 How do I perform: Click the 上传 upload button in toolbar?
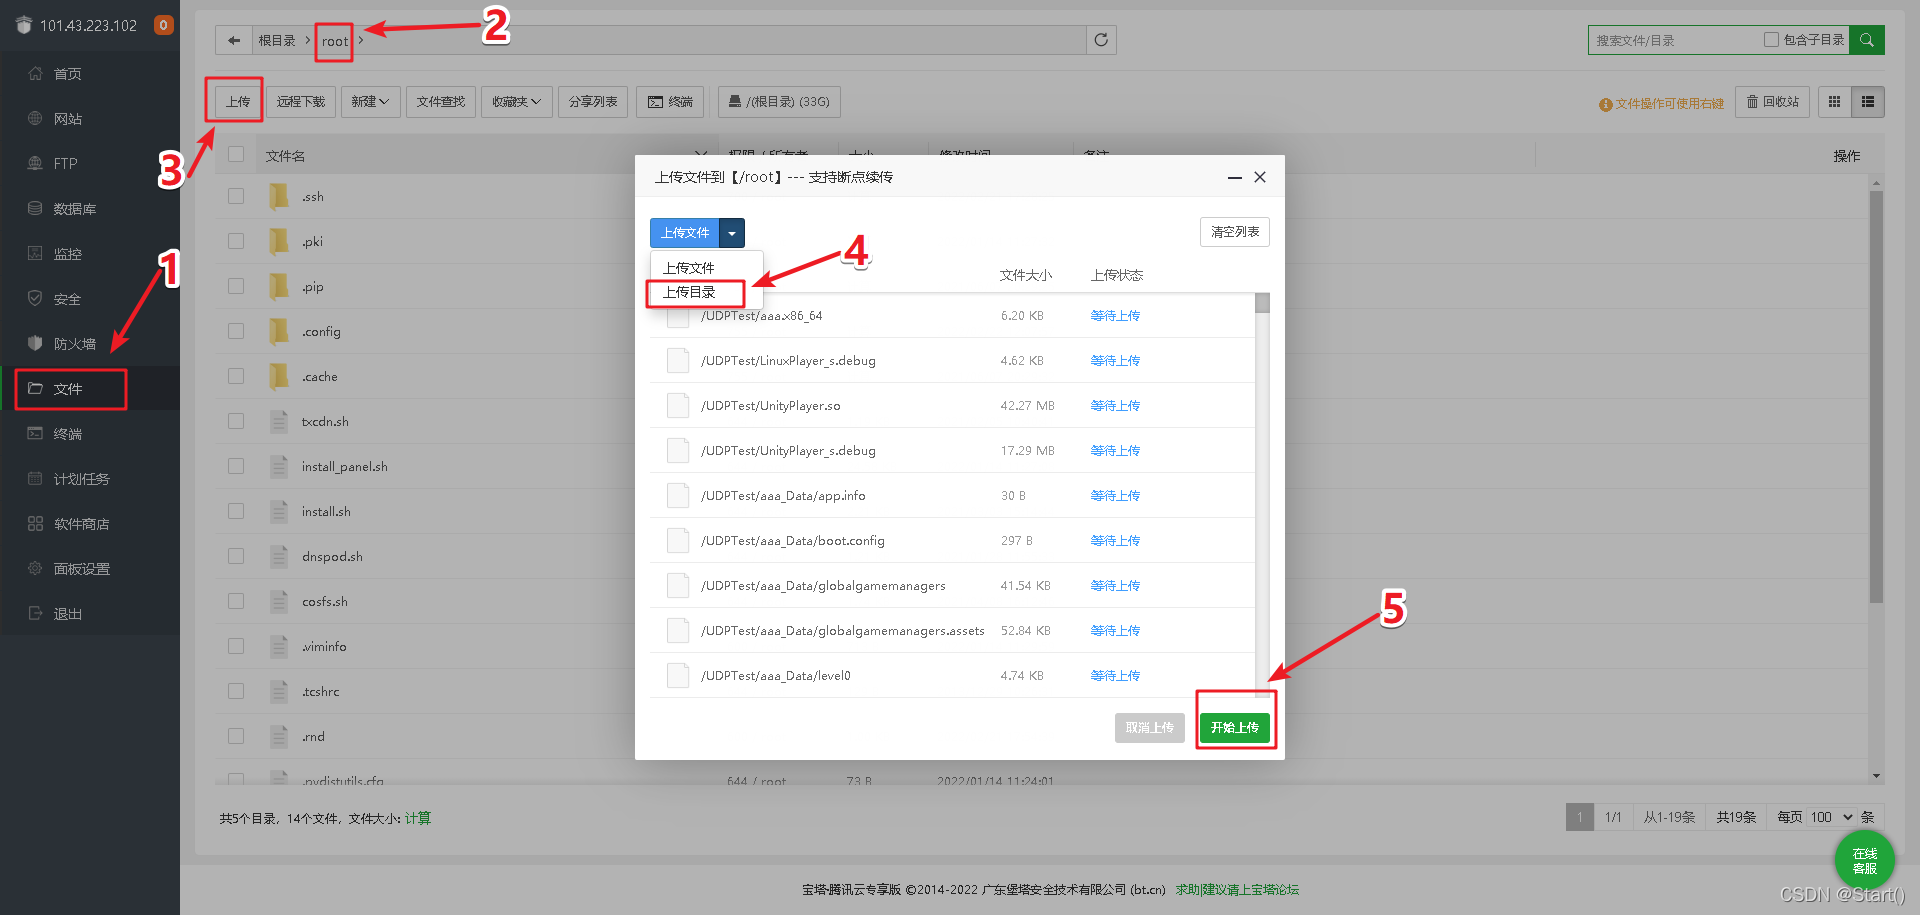pos(238,102)
